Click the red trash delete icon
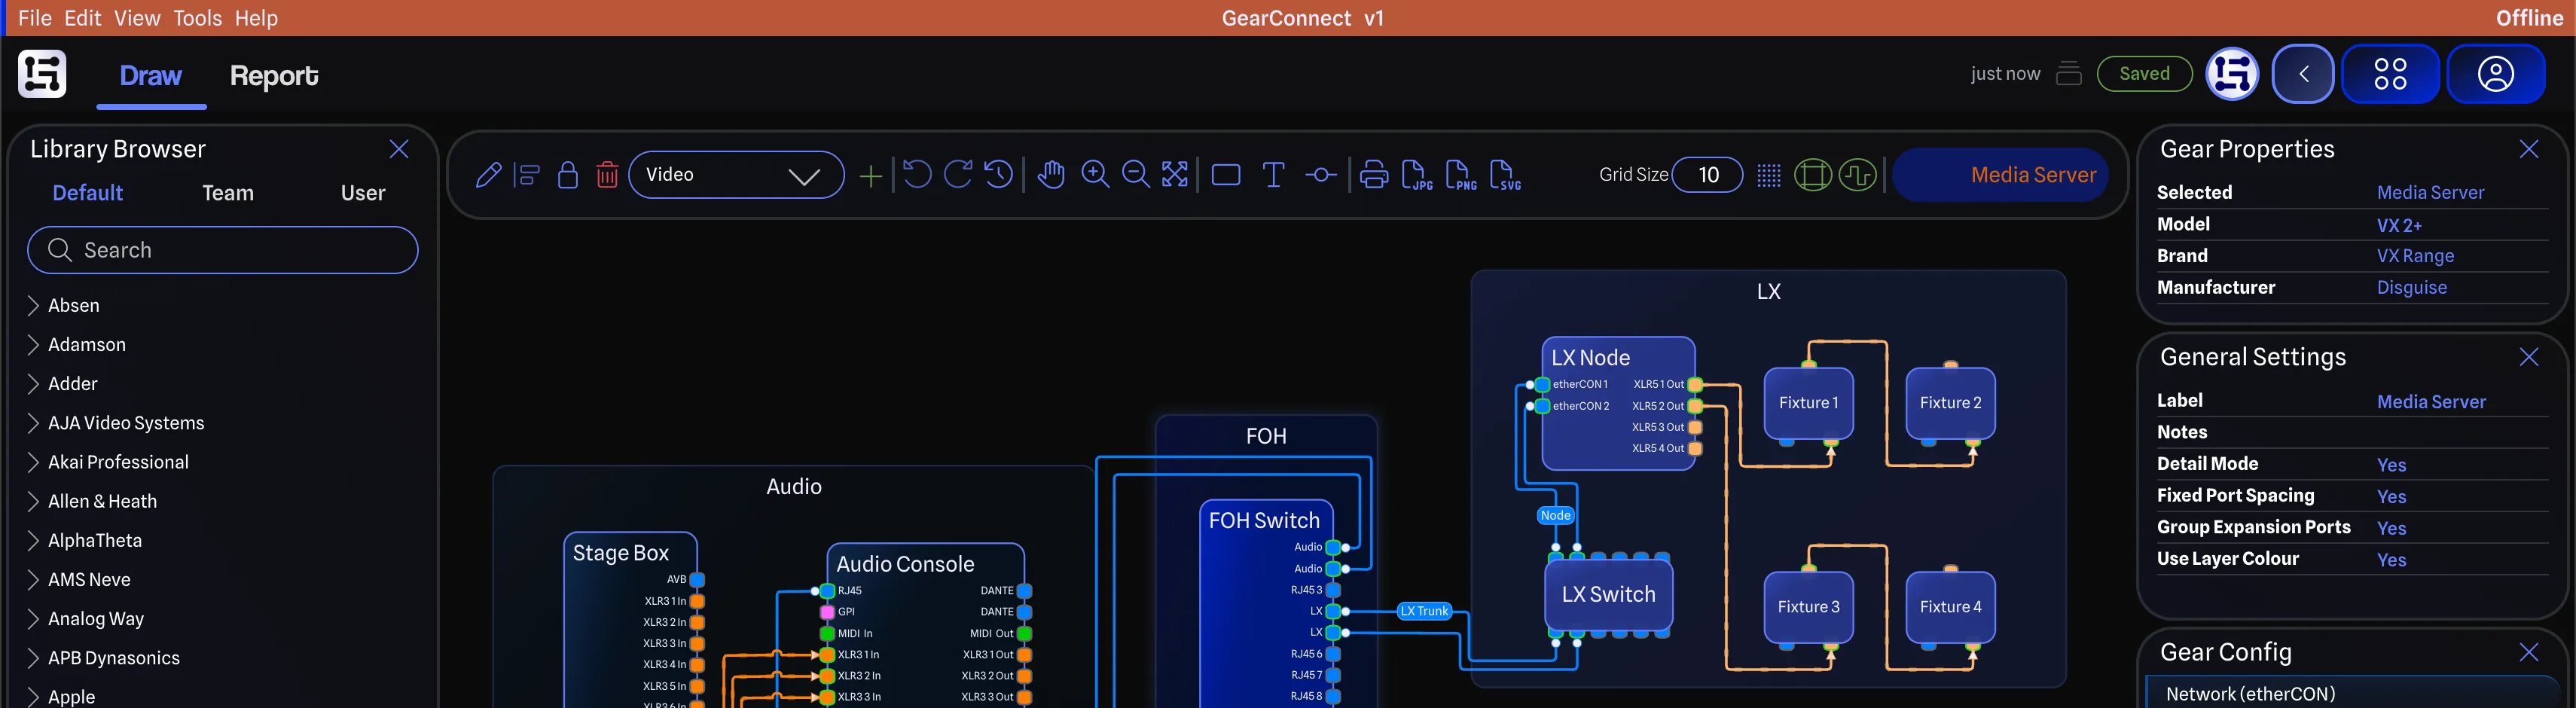 (x=607, y=175)
